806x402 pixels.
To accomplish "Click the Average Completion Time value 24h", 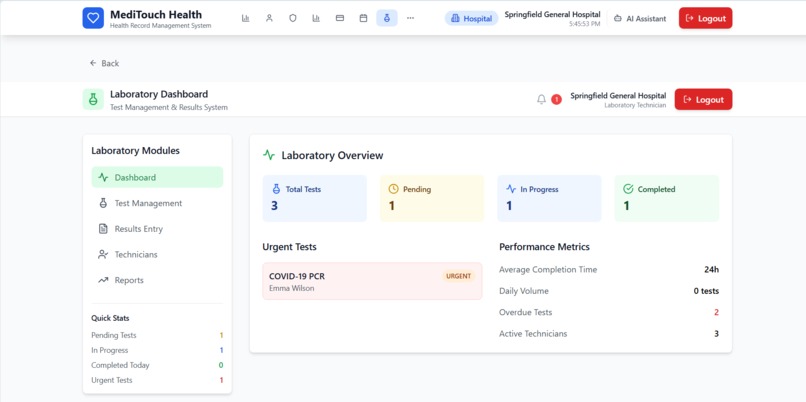I will 711,269.
